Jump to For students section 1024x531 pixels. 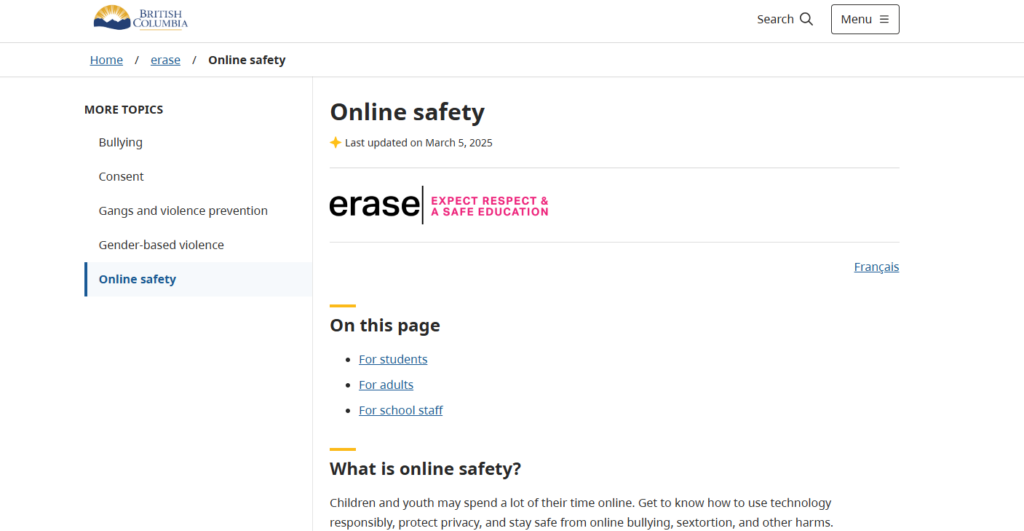click(393, 359)
